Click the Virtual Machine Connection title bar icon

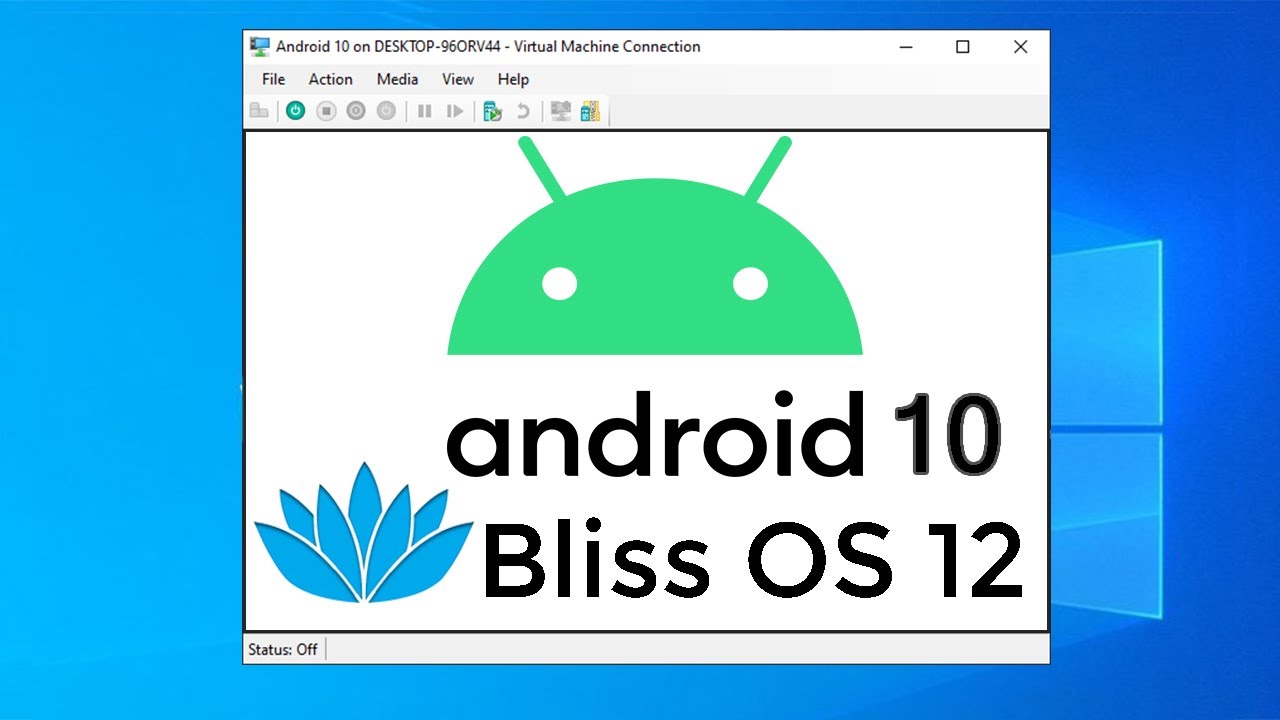coord(260,47)
